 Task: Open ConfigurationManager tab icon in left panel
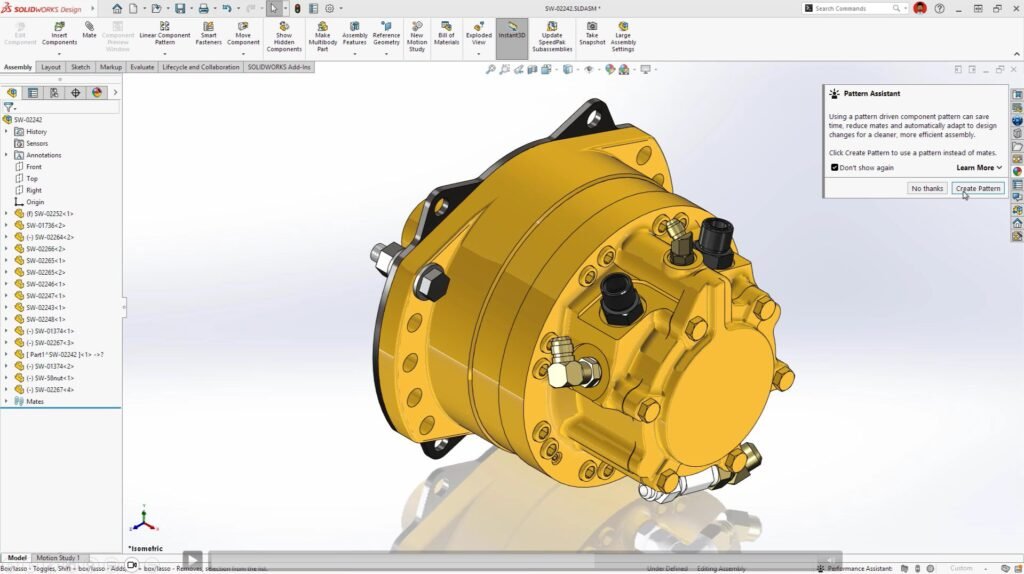[x=54, y=93]
